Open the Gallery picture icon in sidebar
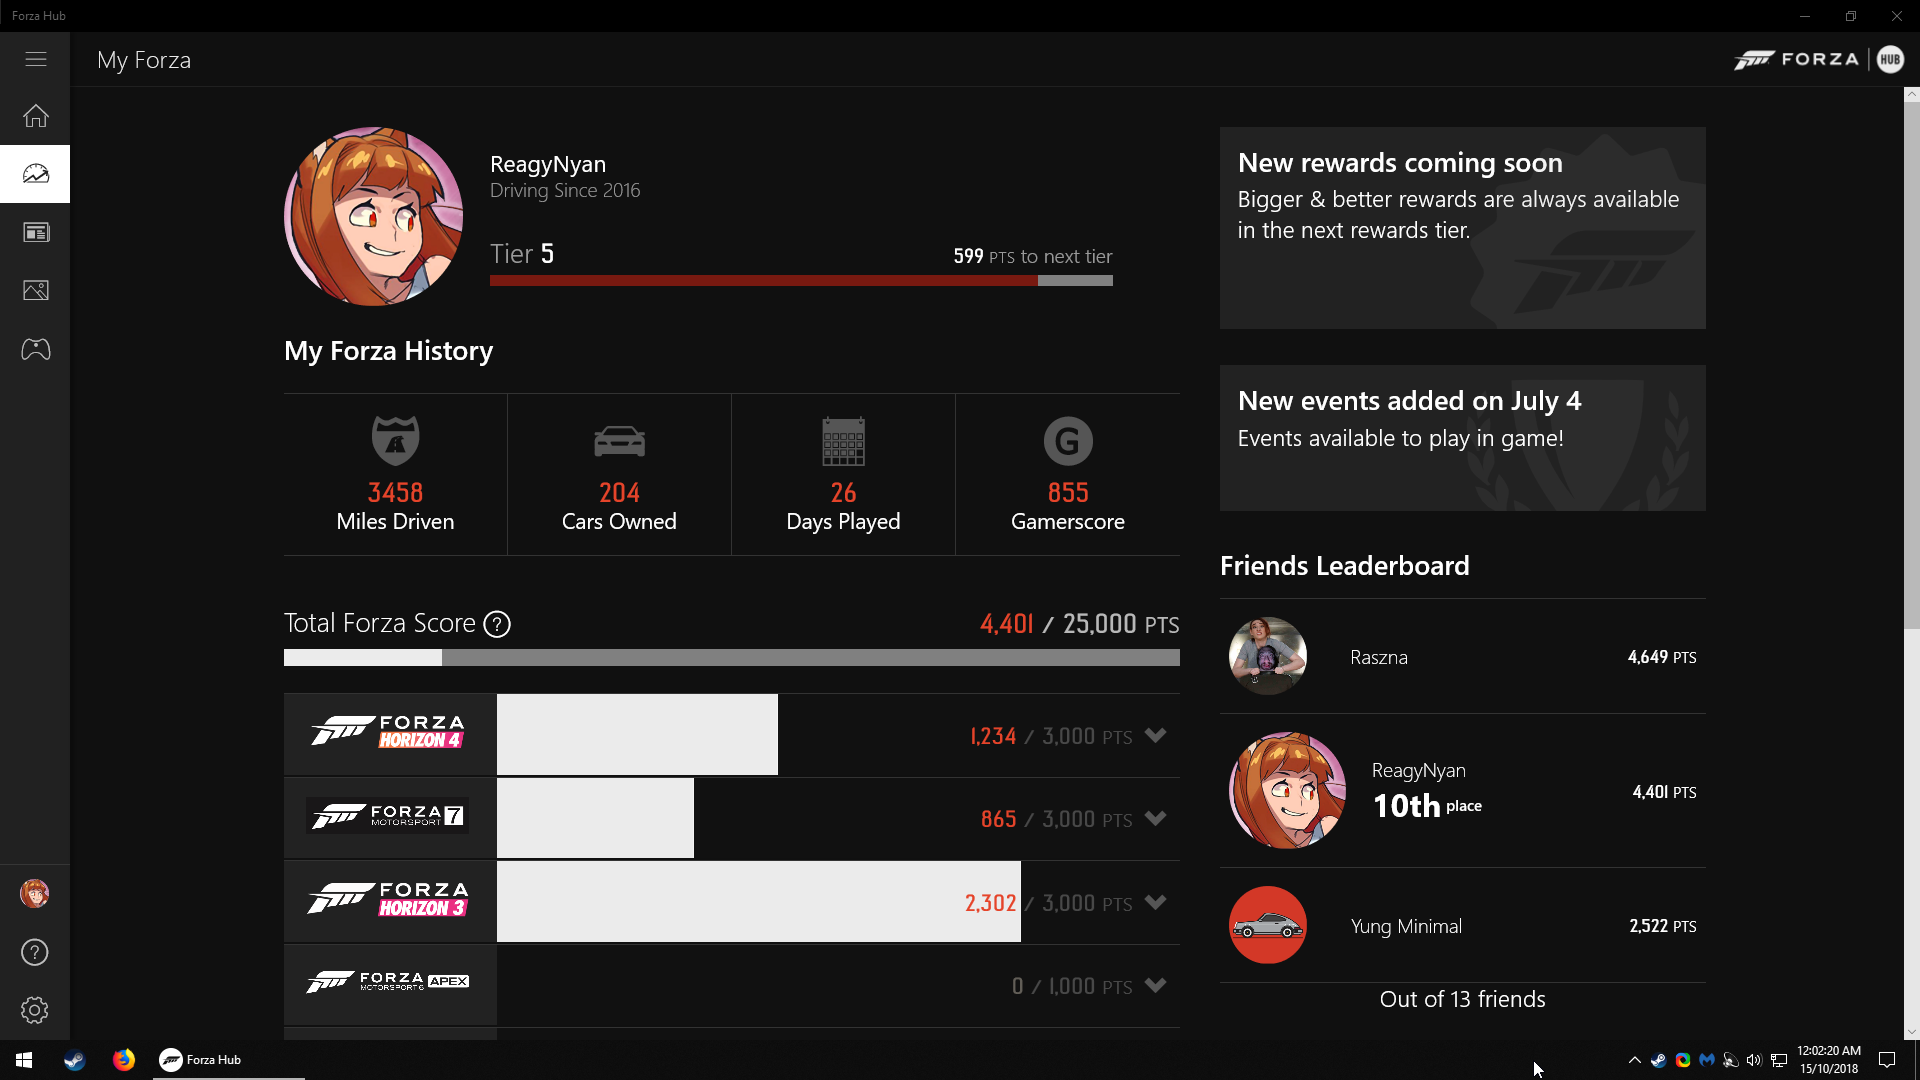Viewport: 1920px width, 1080px height. coord(35,290)
